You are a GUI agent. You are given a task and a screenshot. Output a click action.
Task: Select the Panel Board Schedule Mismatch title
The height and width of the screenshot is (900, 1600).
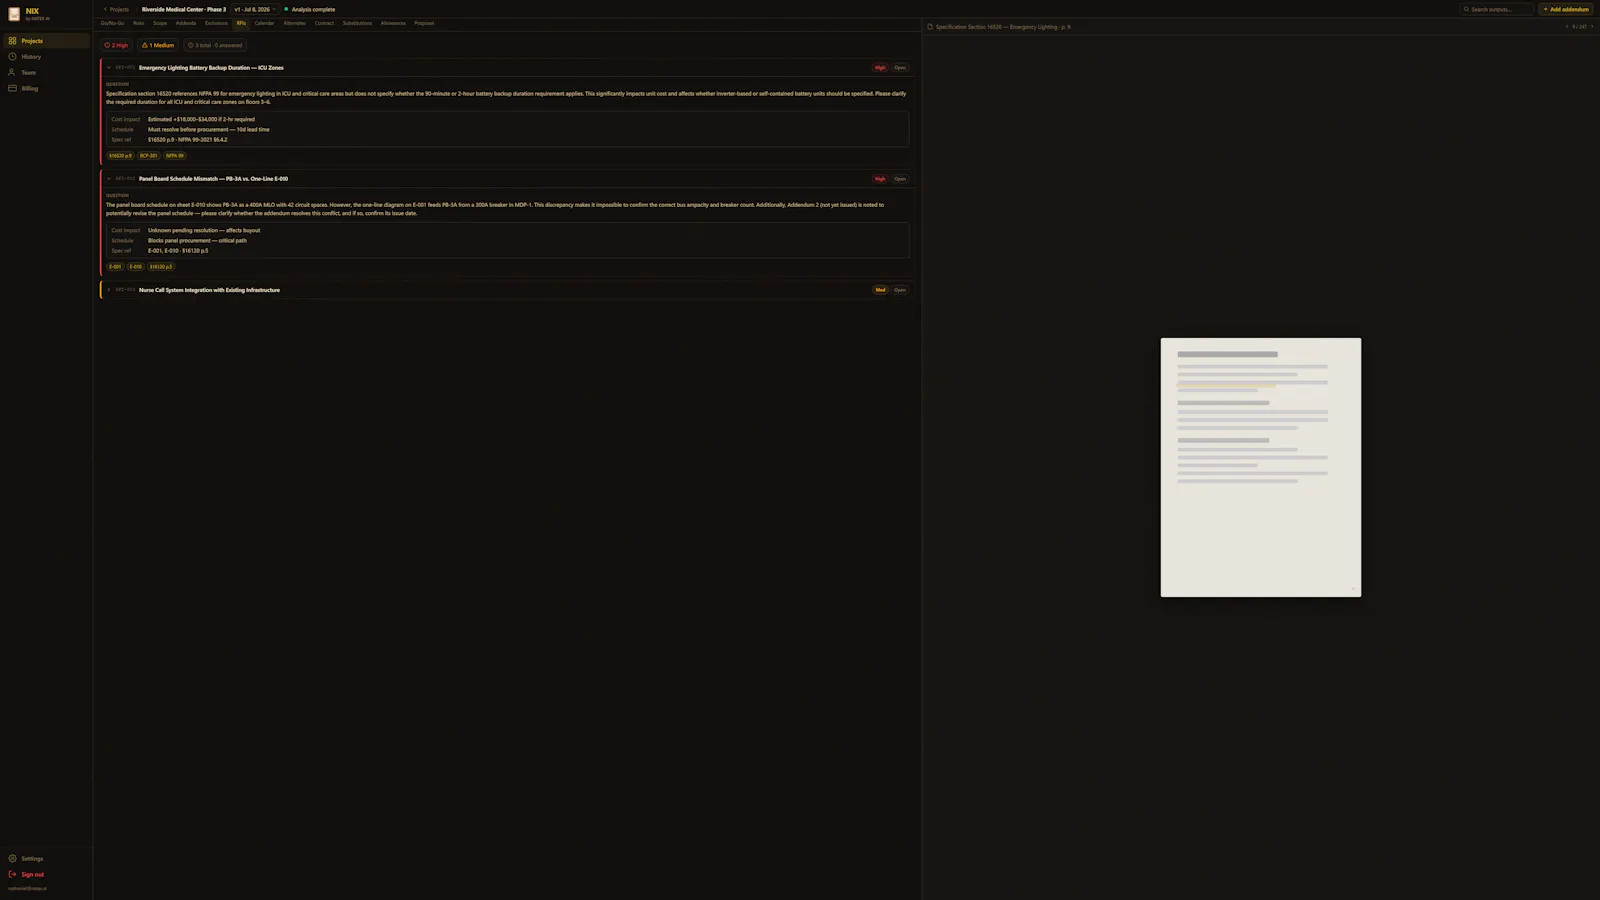tap(213, 179)
